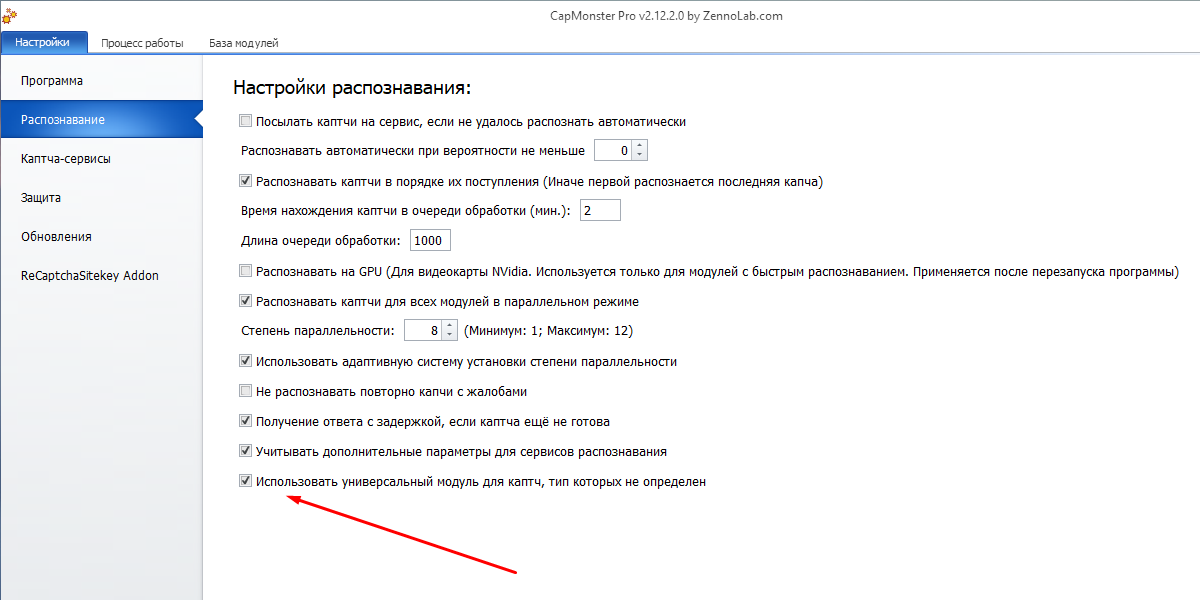The height and width of the screenshot is (600, 1200).
Task: Uncheck parallel mode for all modules
Action: pos(245,300)
